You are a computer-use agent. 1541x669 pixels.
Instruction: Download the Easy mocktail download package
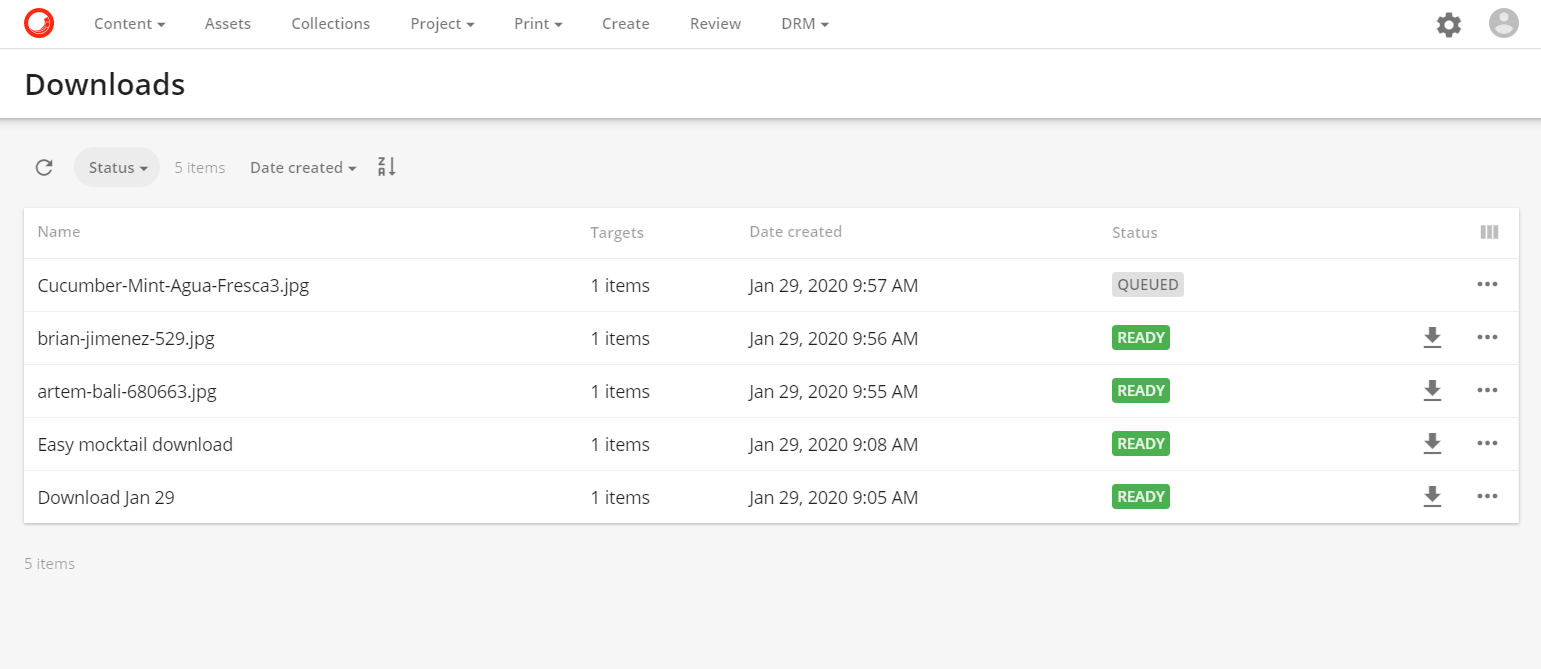(x=1432, y=444)
